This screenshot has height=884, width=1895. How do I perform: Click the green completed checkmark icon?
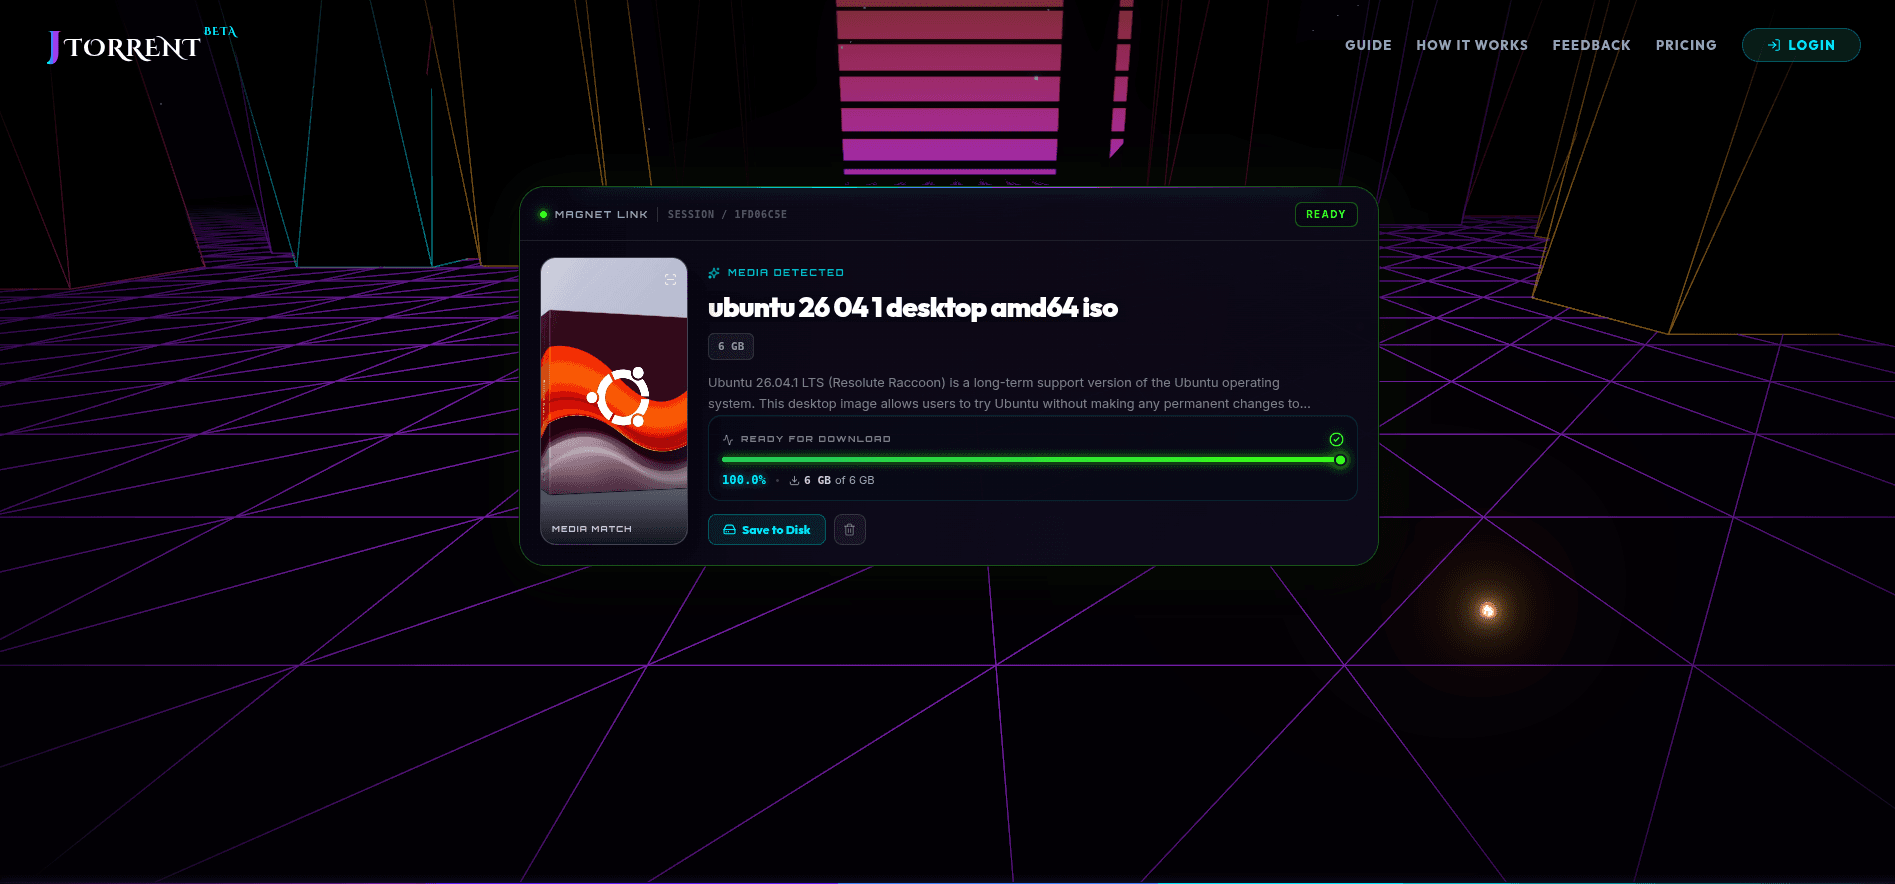pos(1336,439)
